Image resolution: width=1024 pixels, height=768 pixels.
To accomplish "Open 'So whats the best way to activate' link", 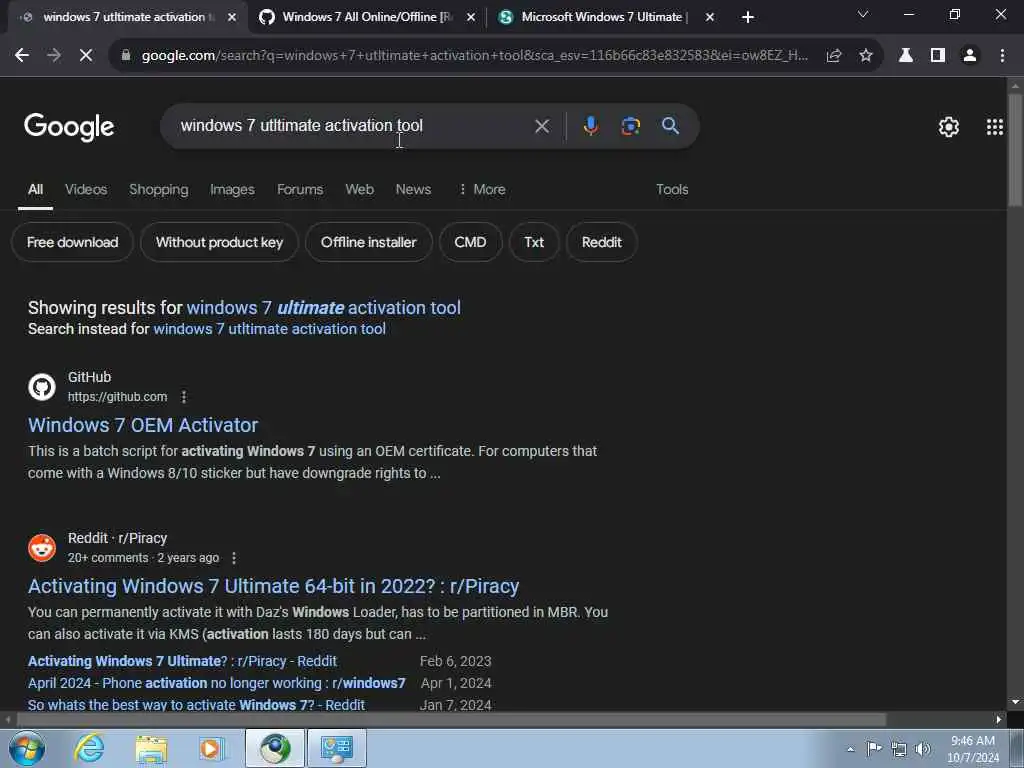I will point(197,705).
